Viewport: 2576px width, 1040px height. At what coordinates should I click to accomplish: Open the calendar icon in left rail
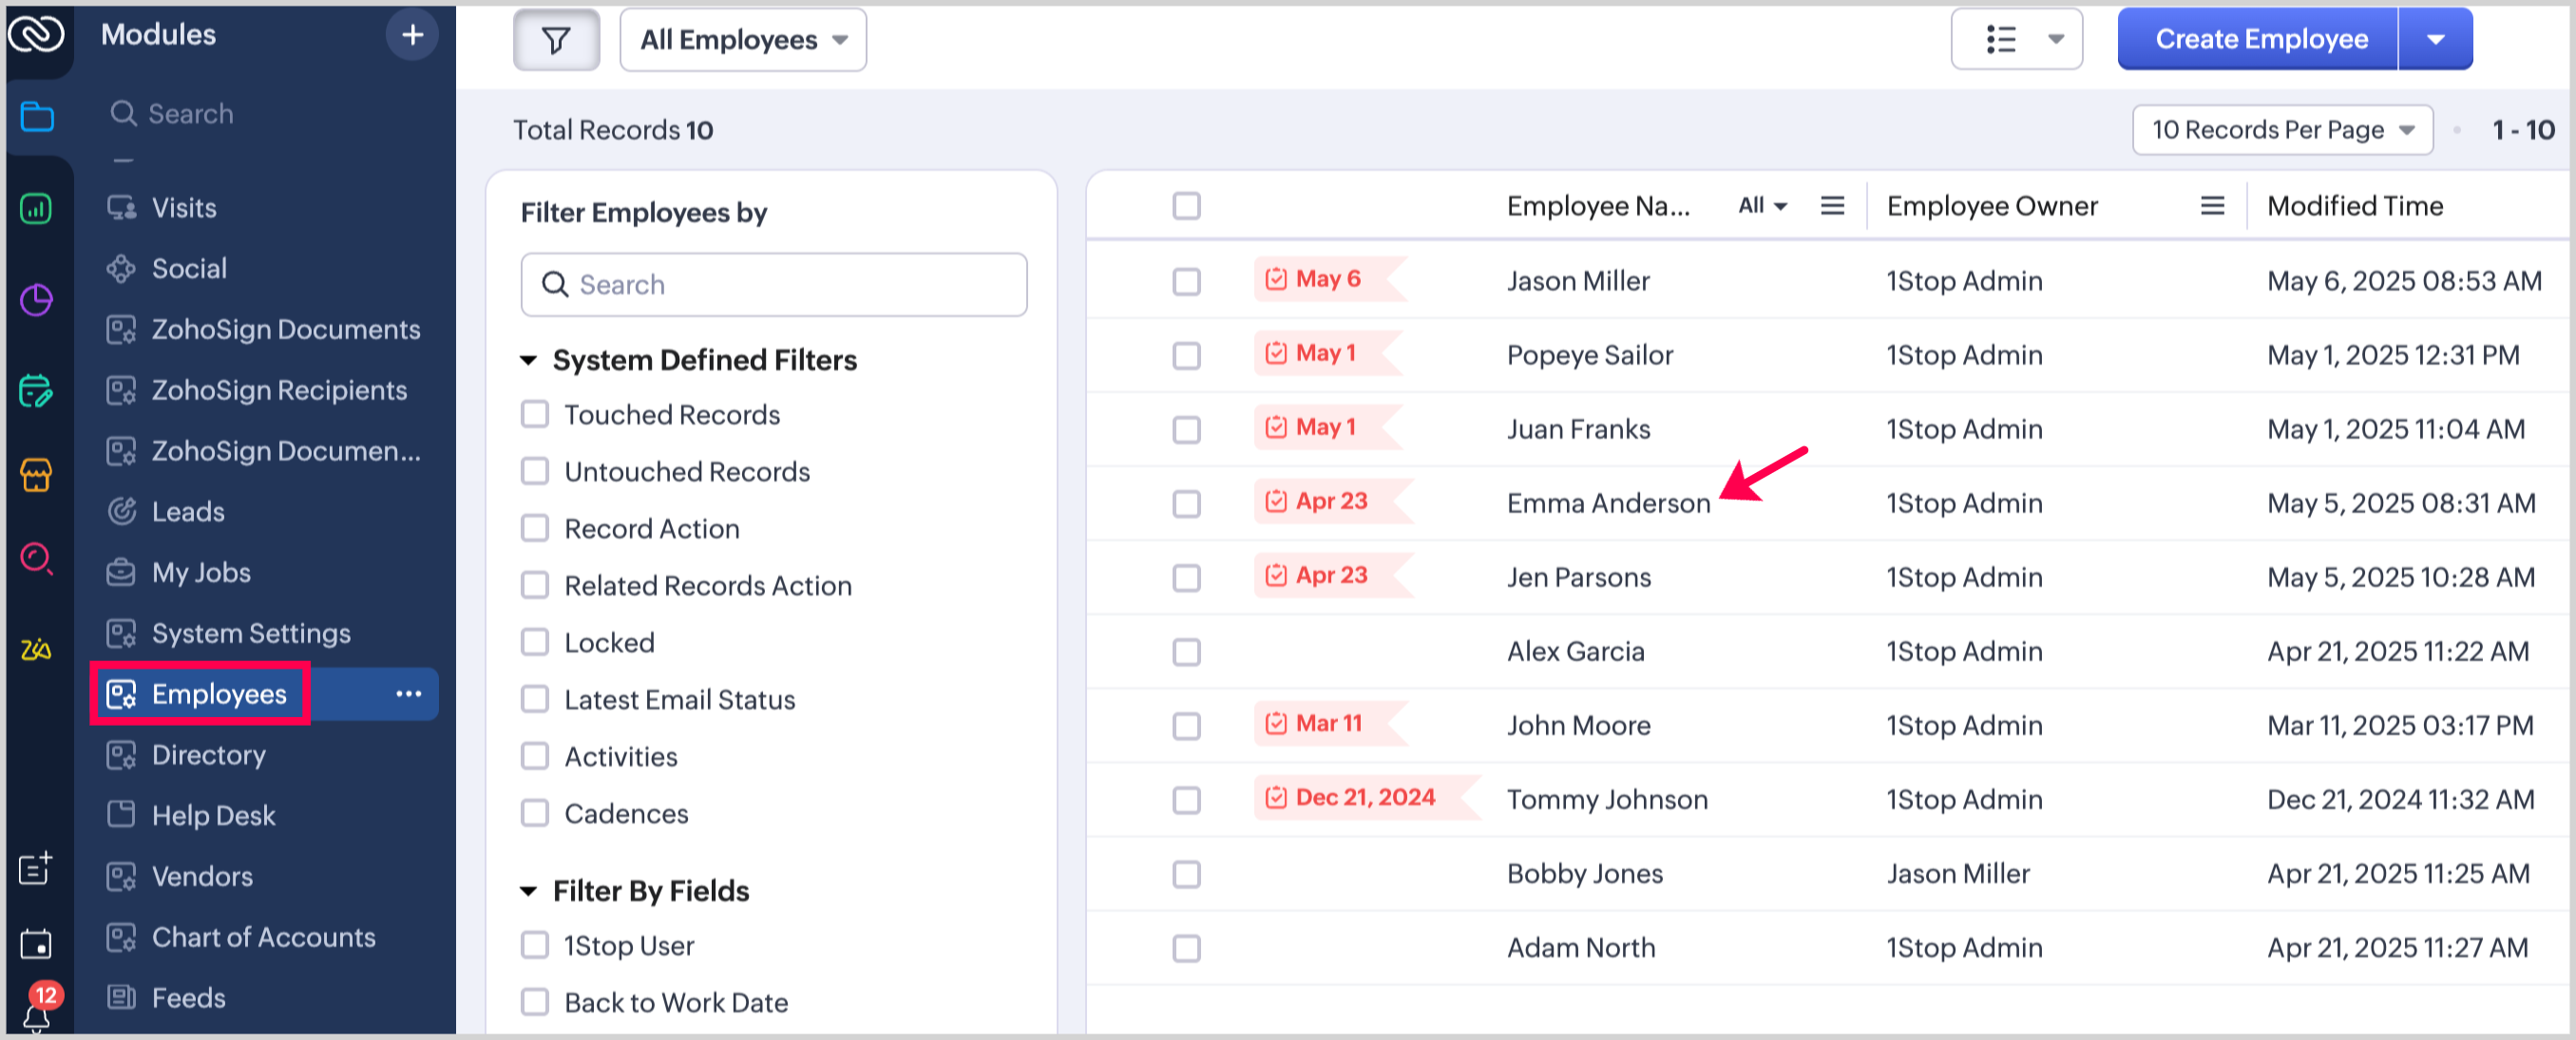(x=36, y=943)
